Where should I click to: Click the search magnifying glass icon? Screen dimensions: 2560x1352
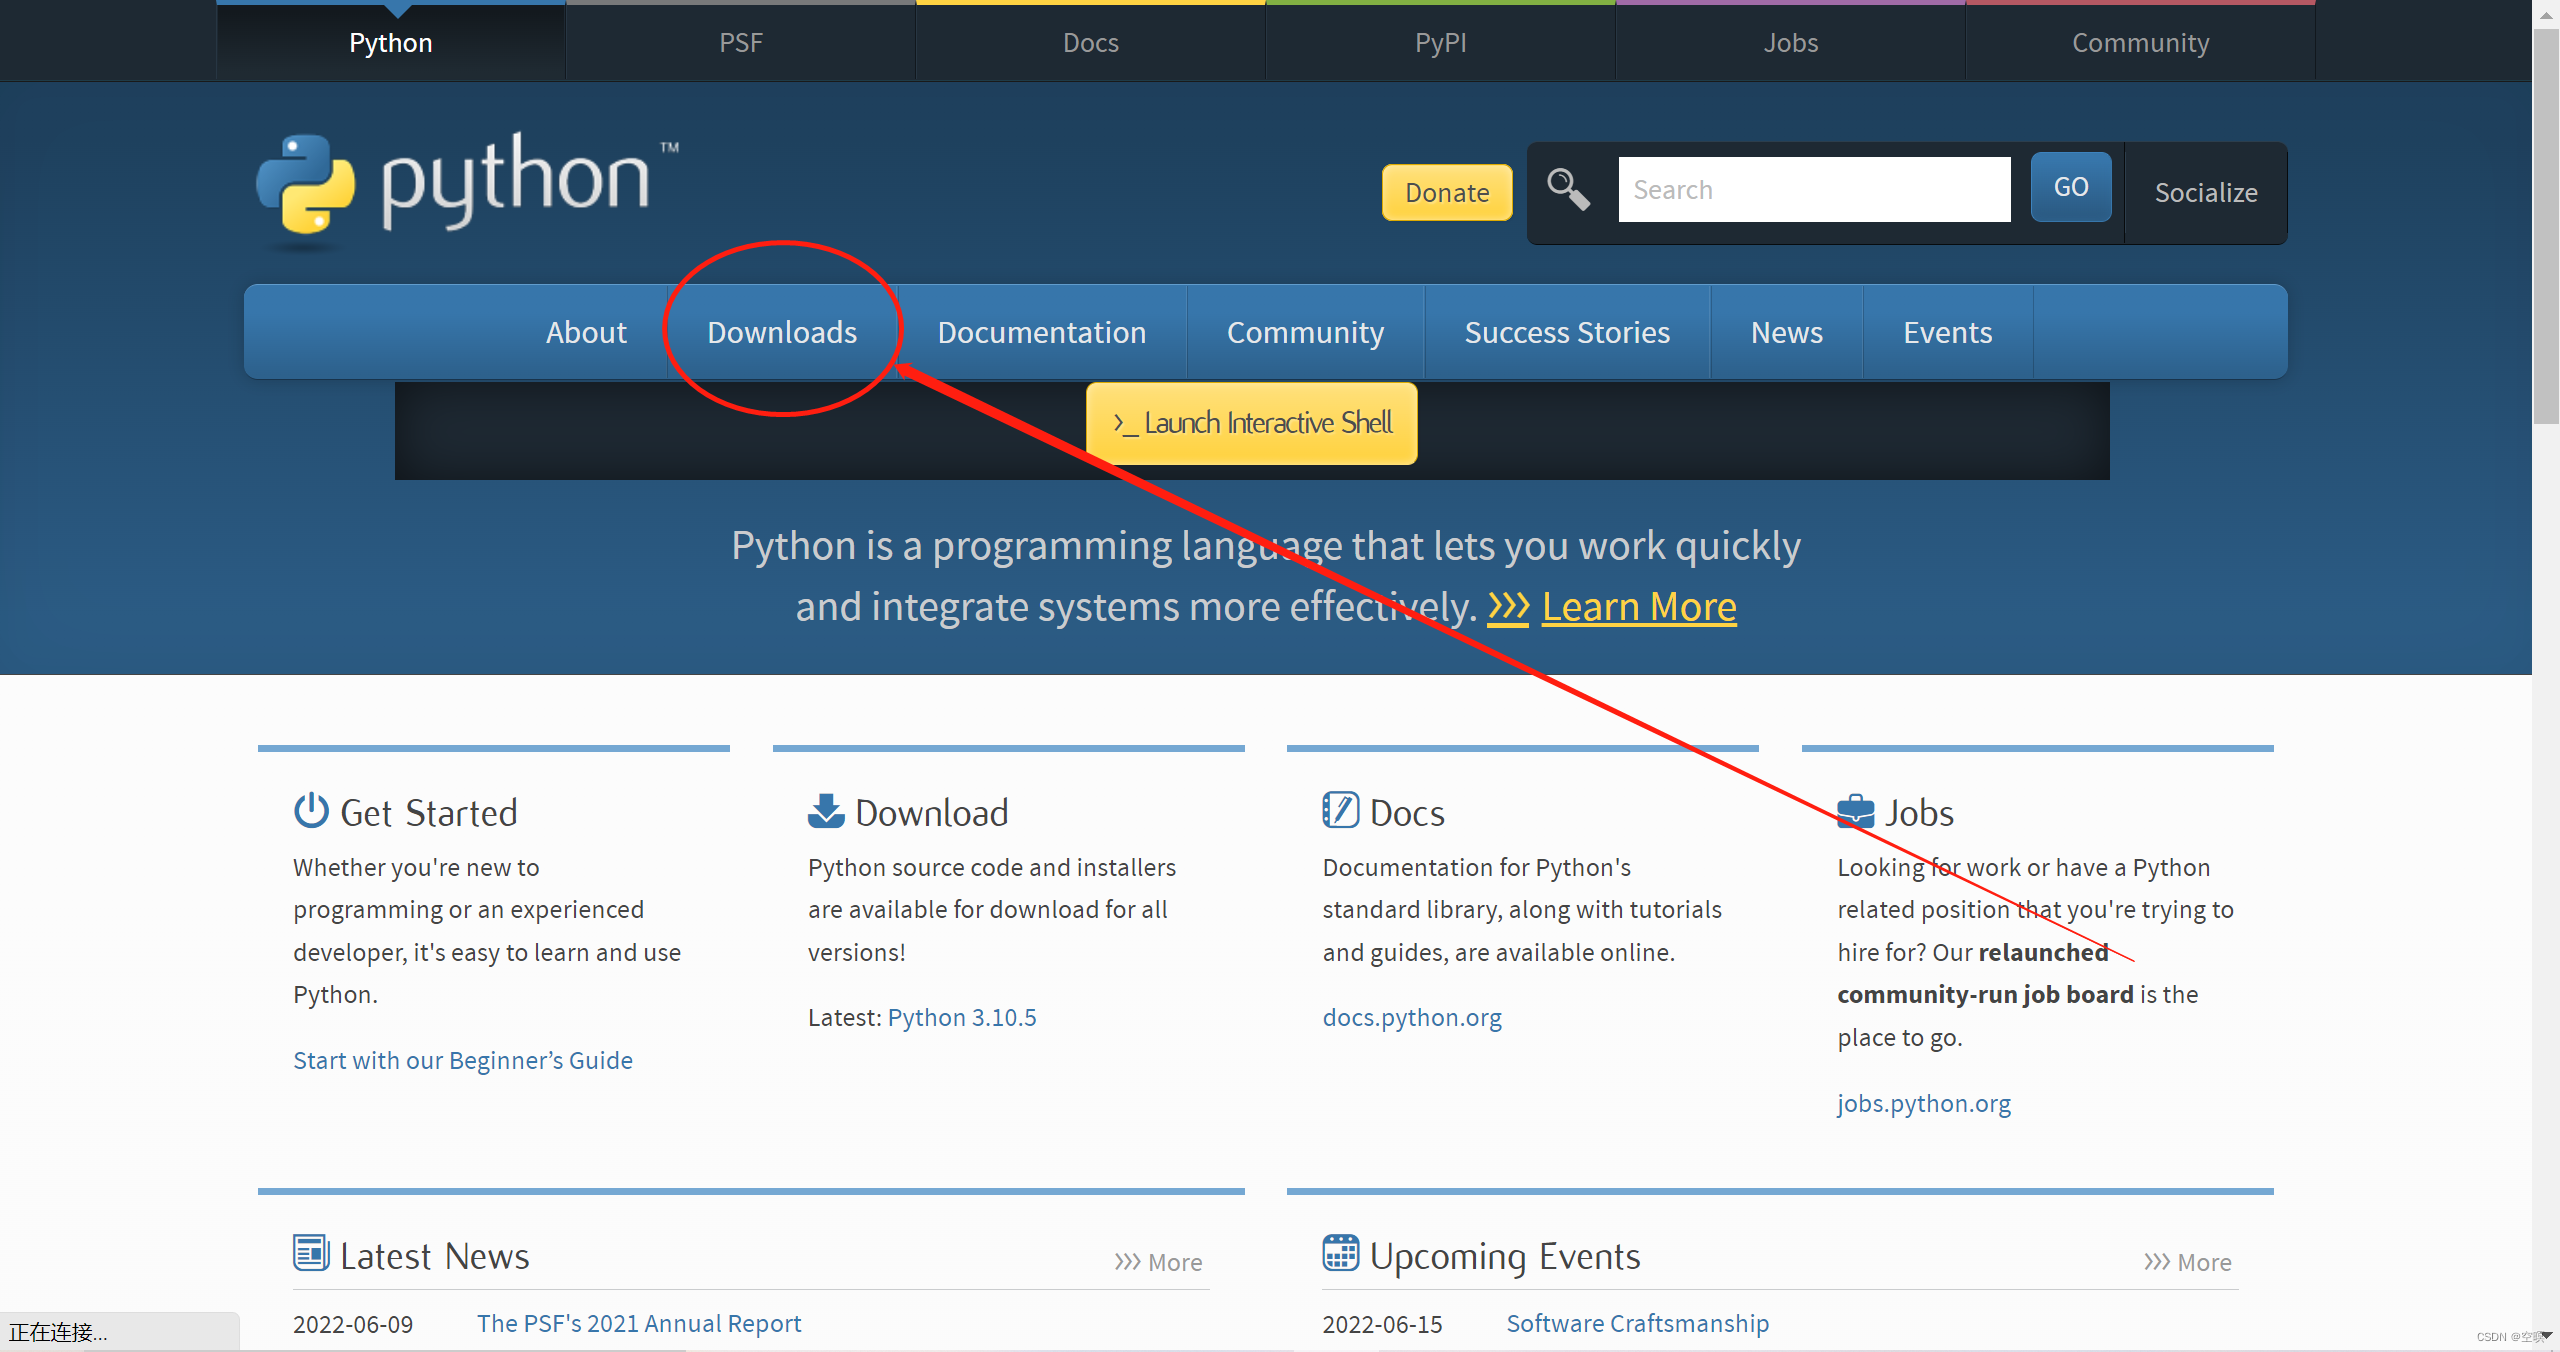pos(1568,190)
